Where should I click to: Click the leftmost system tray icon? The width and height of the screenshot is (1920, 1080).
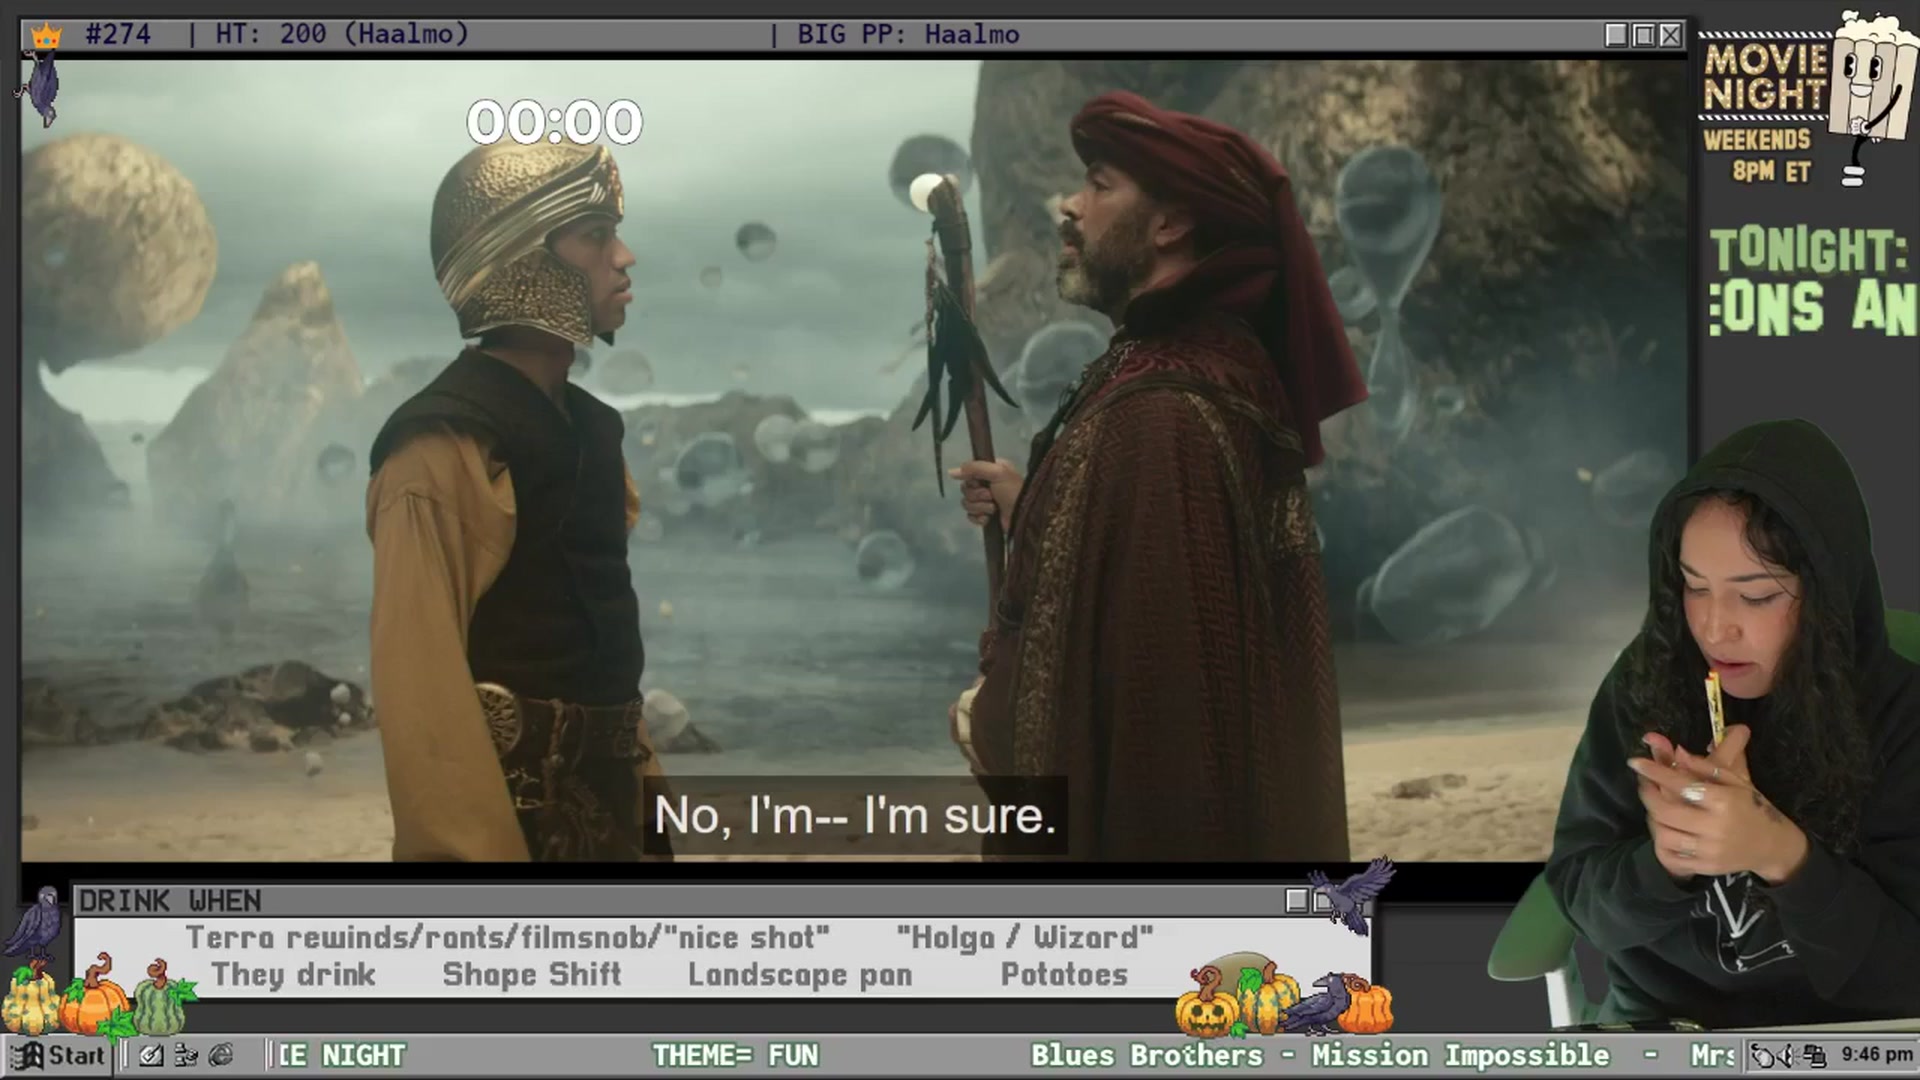click(1764, 1055)
